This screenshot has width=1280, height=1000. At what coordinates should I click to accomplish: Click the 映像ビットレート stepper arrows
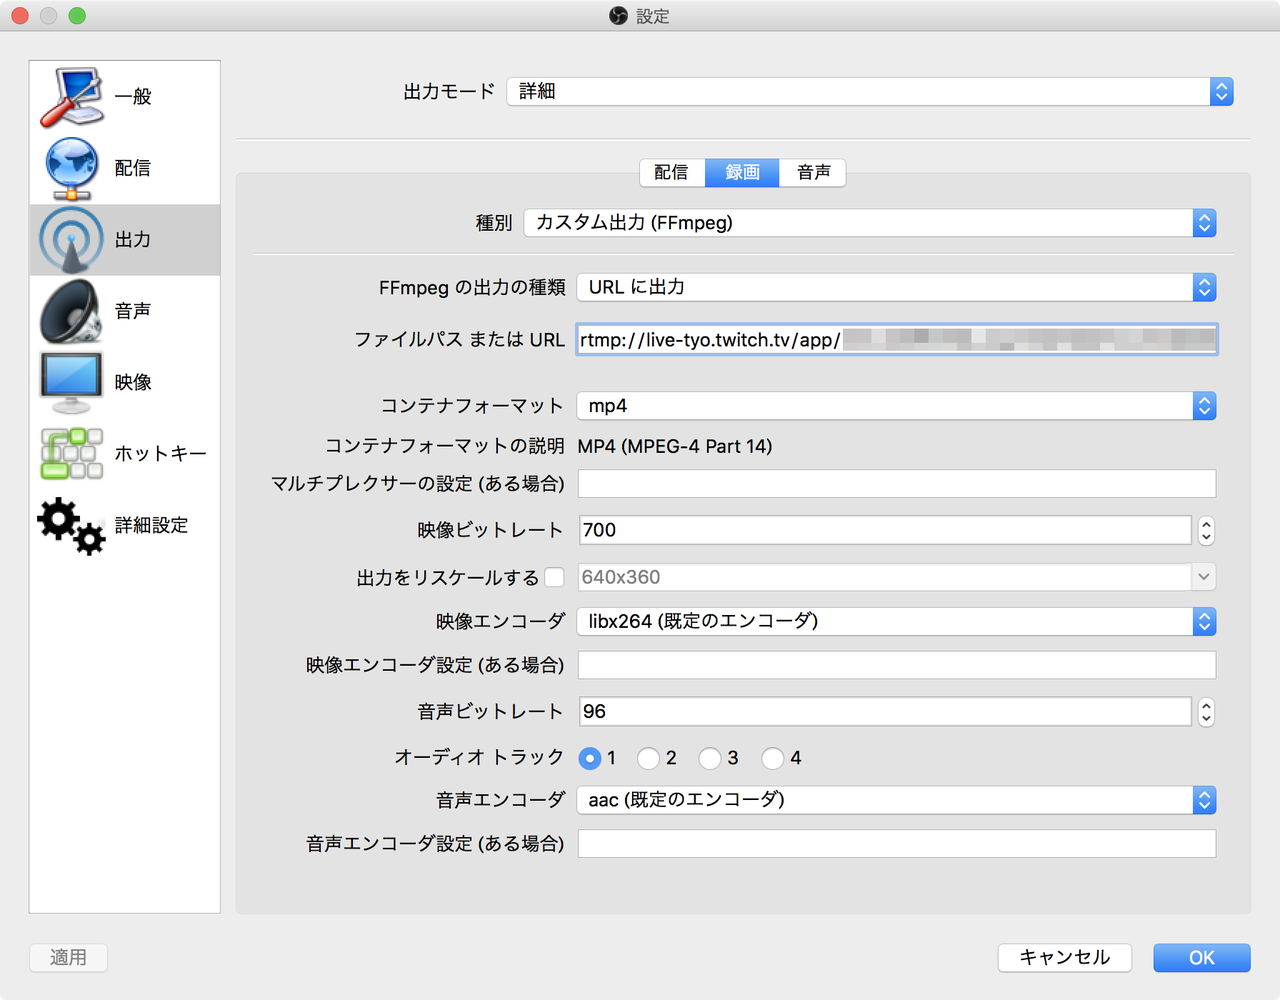click(x=1206, y=531)
